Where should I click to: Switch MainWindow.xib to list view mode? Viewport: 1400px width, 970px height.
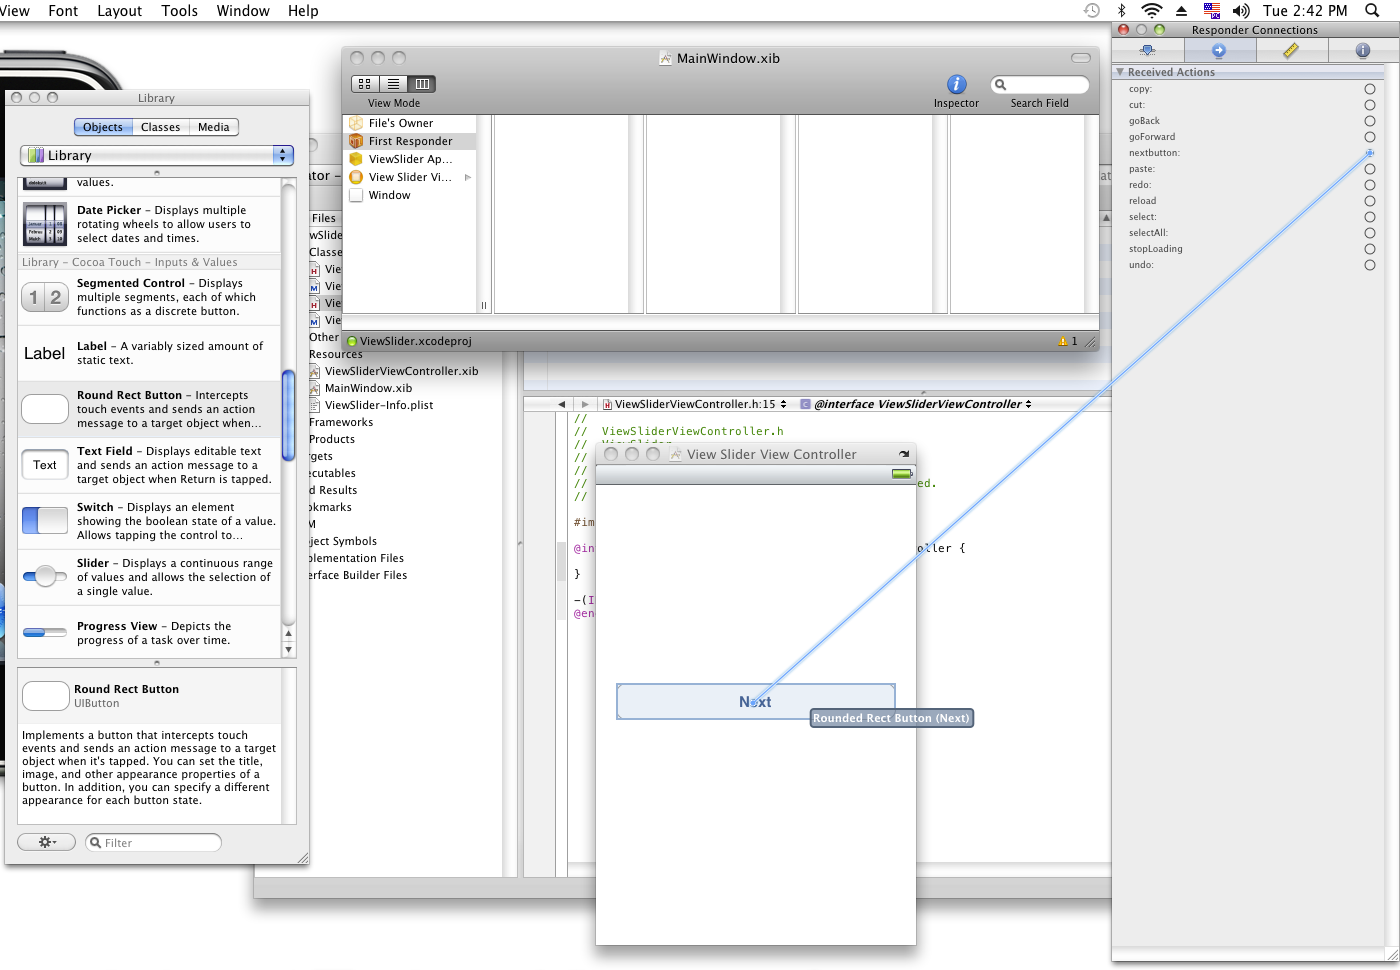[394, 84]
